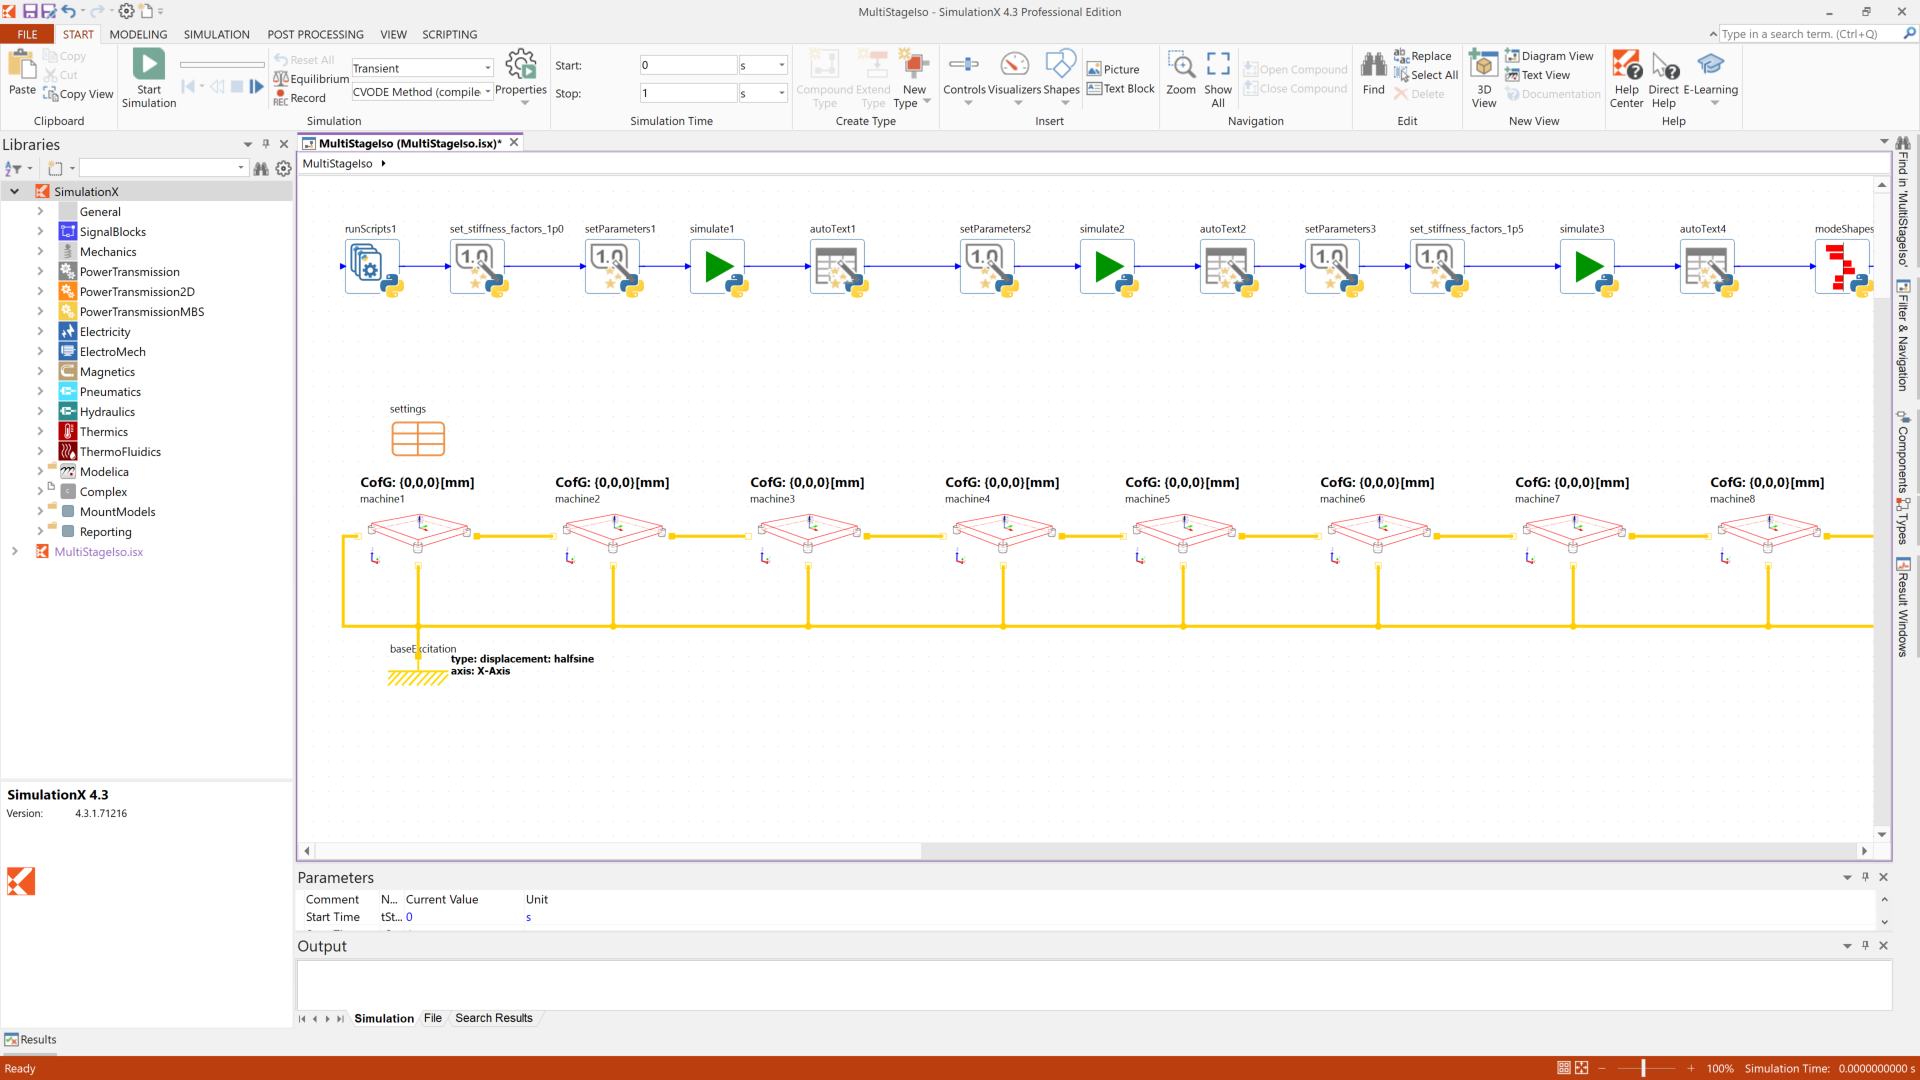Click the Find binoculars icon
The height and width of the screenshot is (1080, 1920).
pyautogui.click(x=1374, y=66)
